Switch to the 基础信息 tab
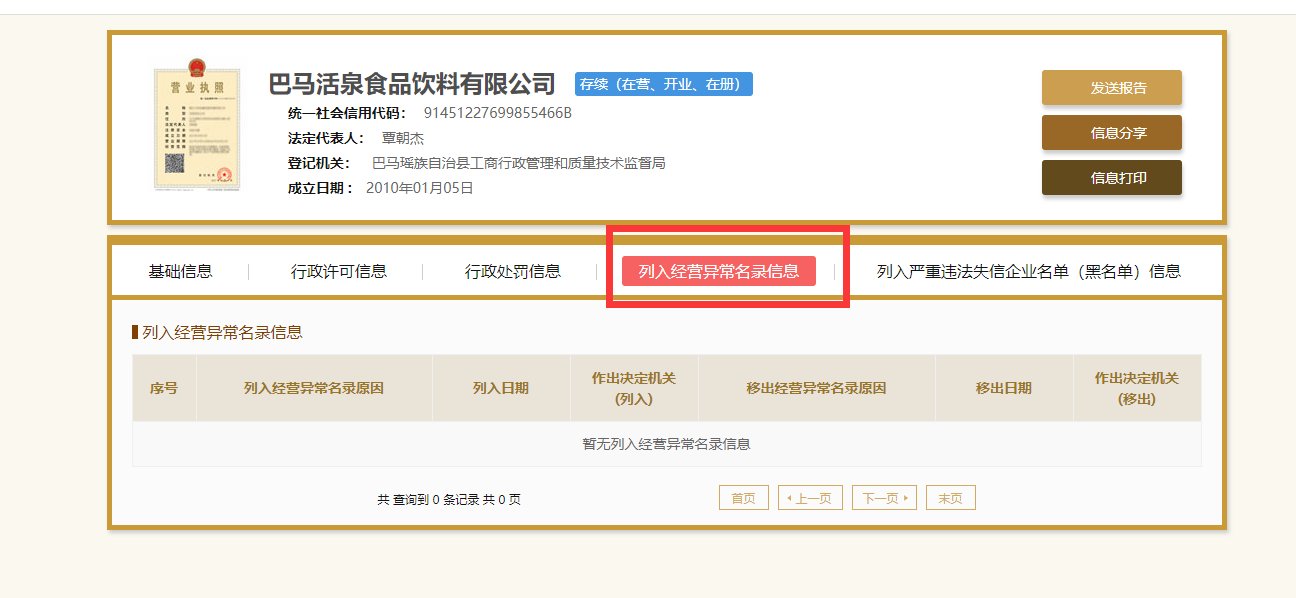1296x598 pixels. [x=182, y=270]
